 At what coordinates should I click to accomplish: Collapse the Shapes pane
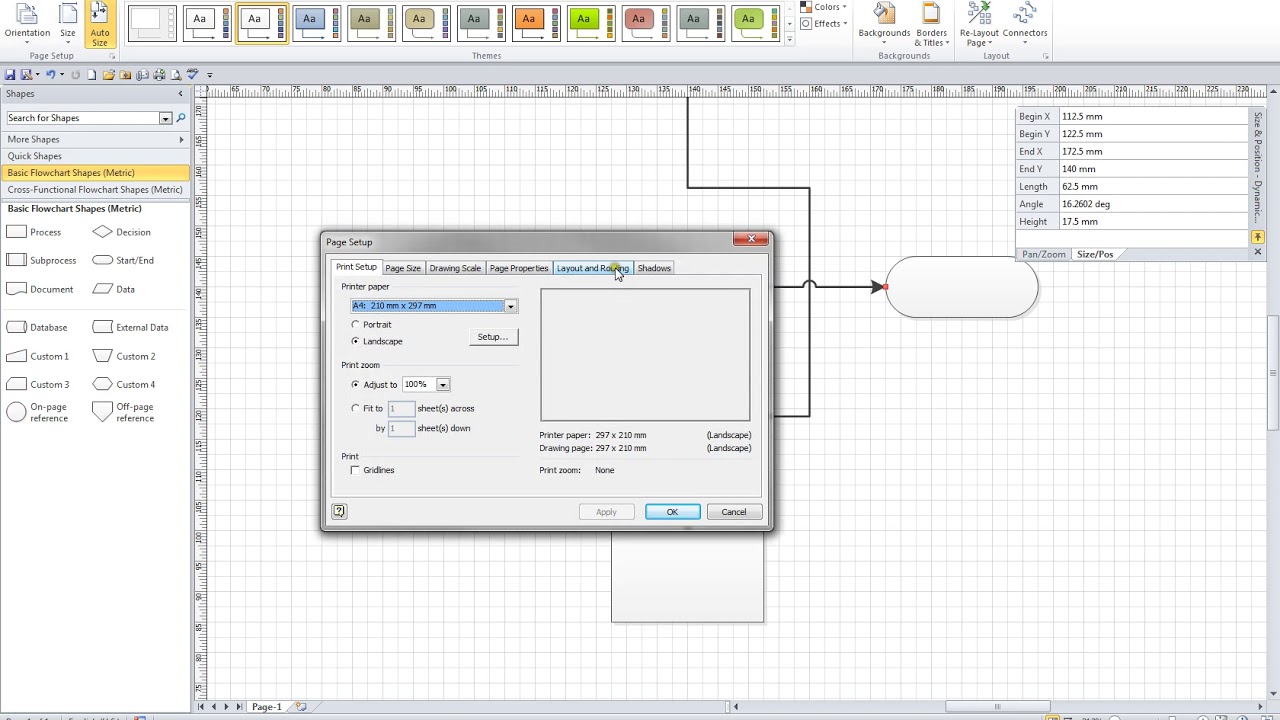[x=181, y=94]
